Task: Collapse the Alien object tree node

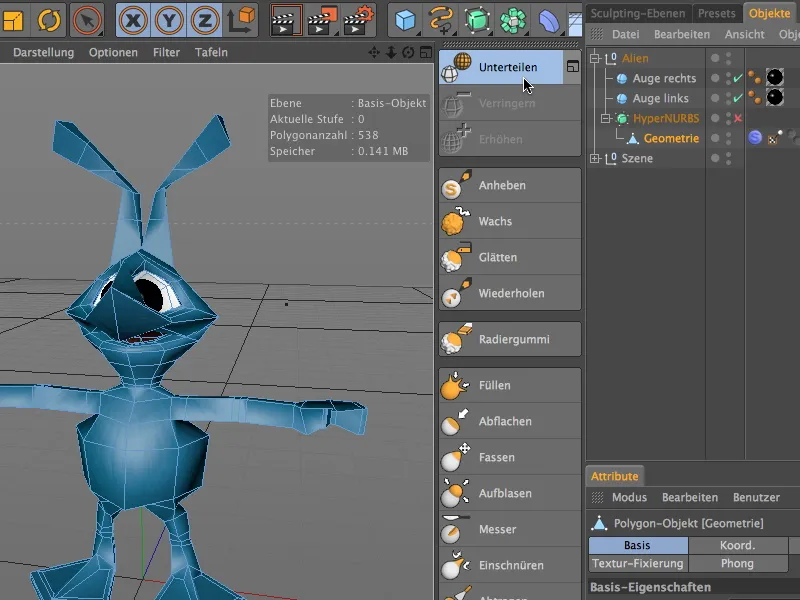Action: tap(594, 58)
